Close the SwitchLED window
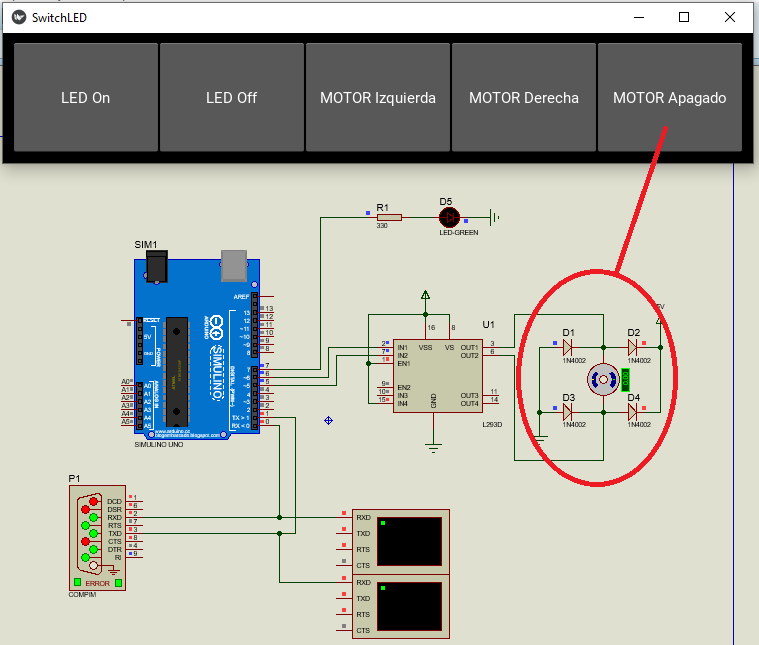 (x=730, y=17)
